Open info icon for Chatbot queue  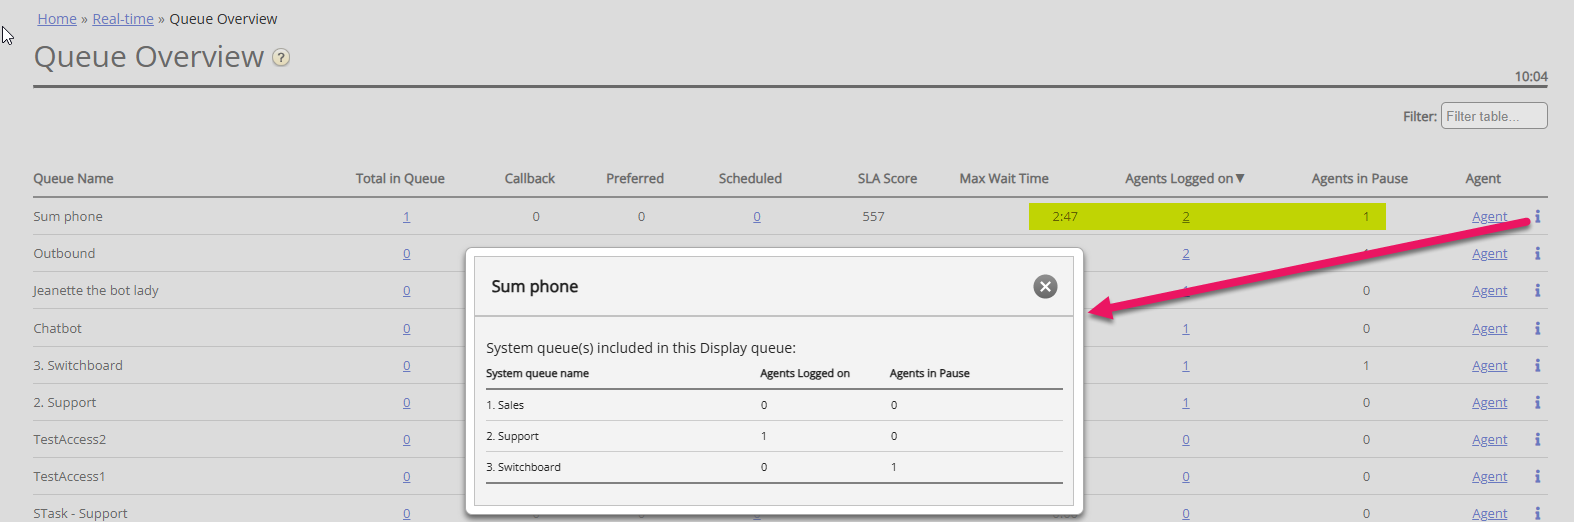(x=1537, y=328)
